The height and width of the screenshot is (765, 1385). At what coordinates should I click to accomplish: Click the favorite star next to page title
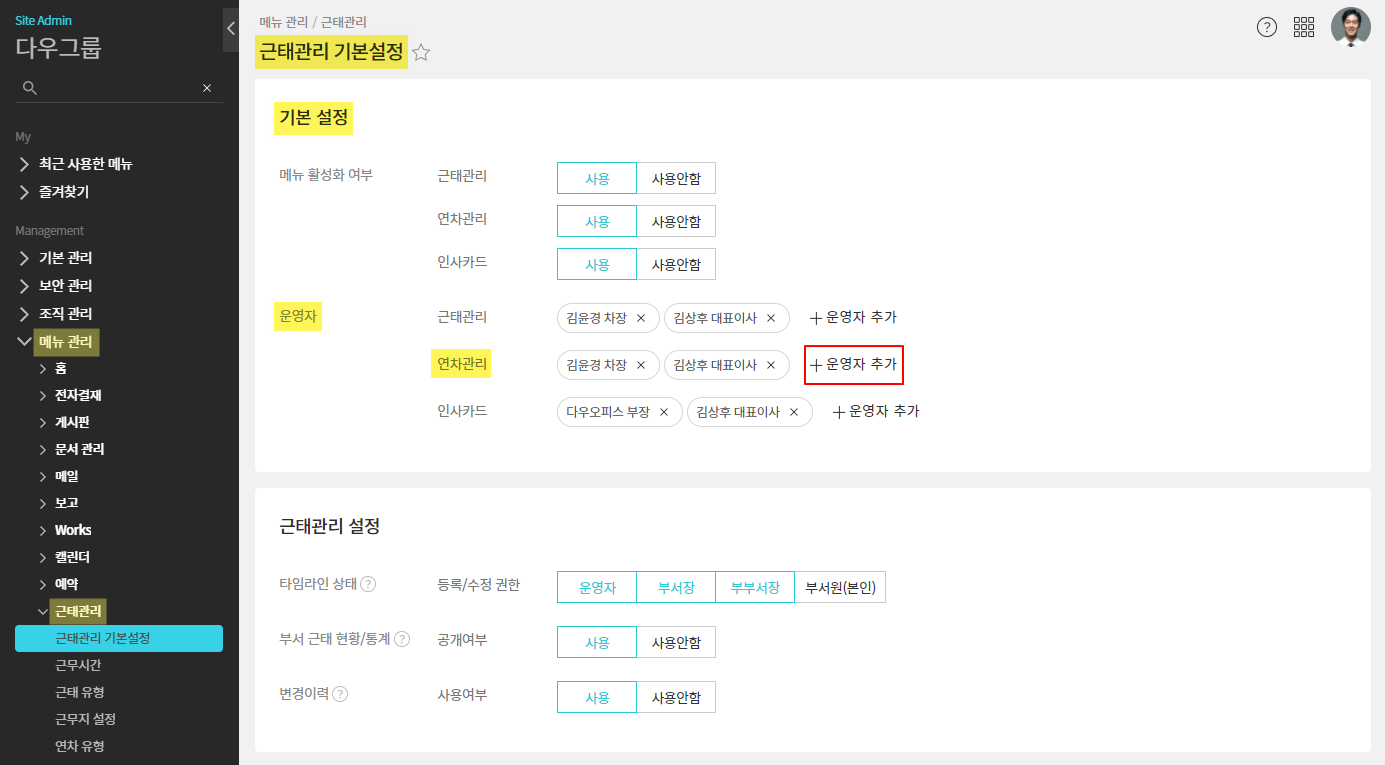pos(421,53)
